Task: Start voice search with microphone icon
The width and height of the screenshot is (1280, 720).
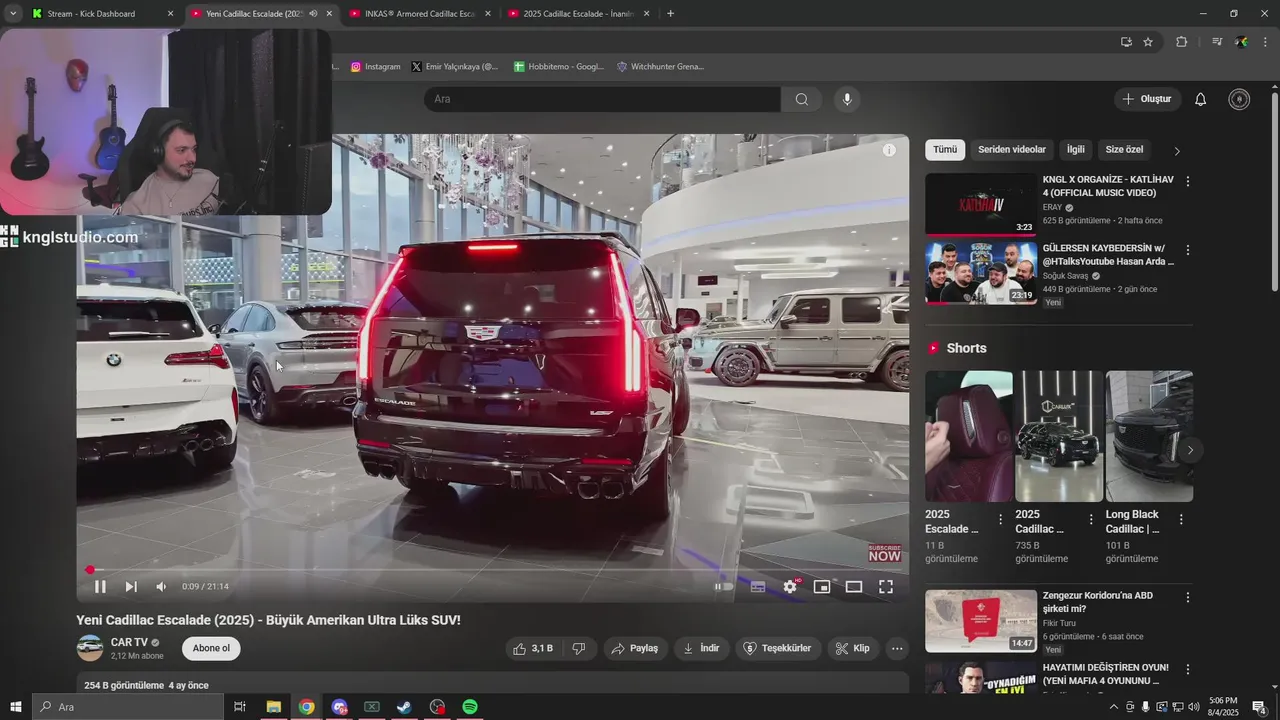Action: [x=847, y=99]
